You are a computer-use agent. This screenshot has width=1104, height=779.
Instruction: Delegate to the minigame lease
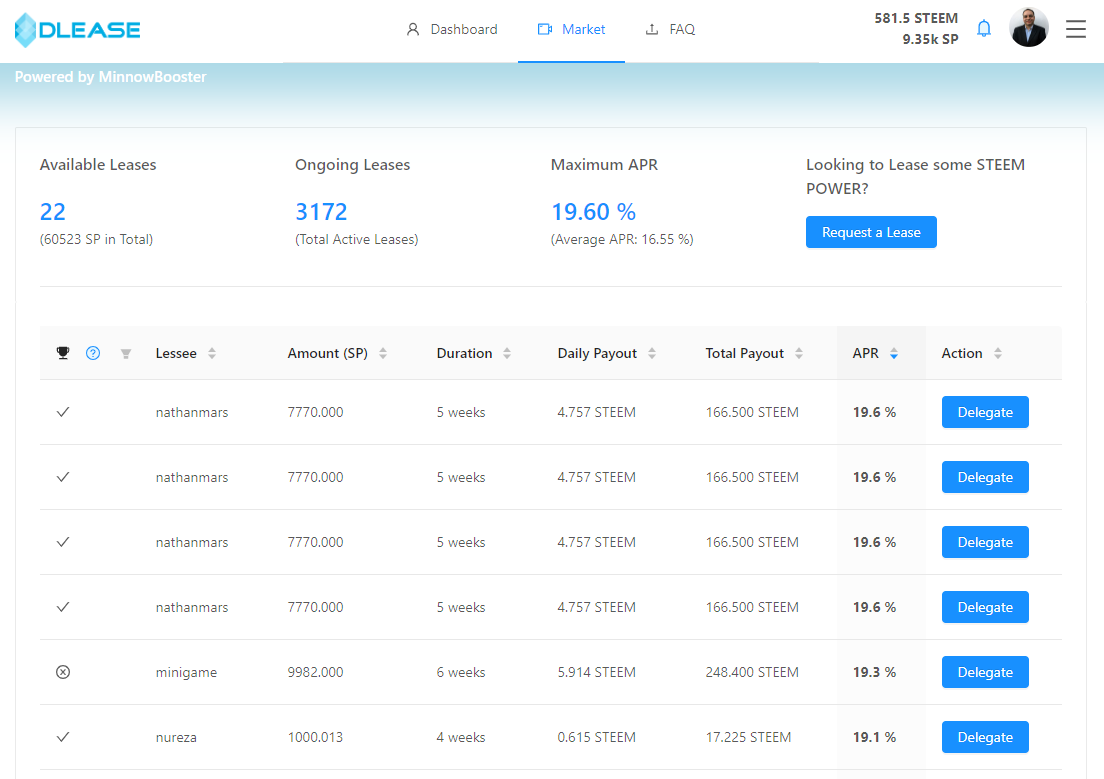[985, 672]
